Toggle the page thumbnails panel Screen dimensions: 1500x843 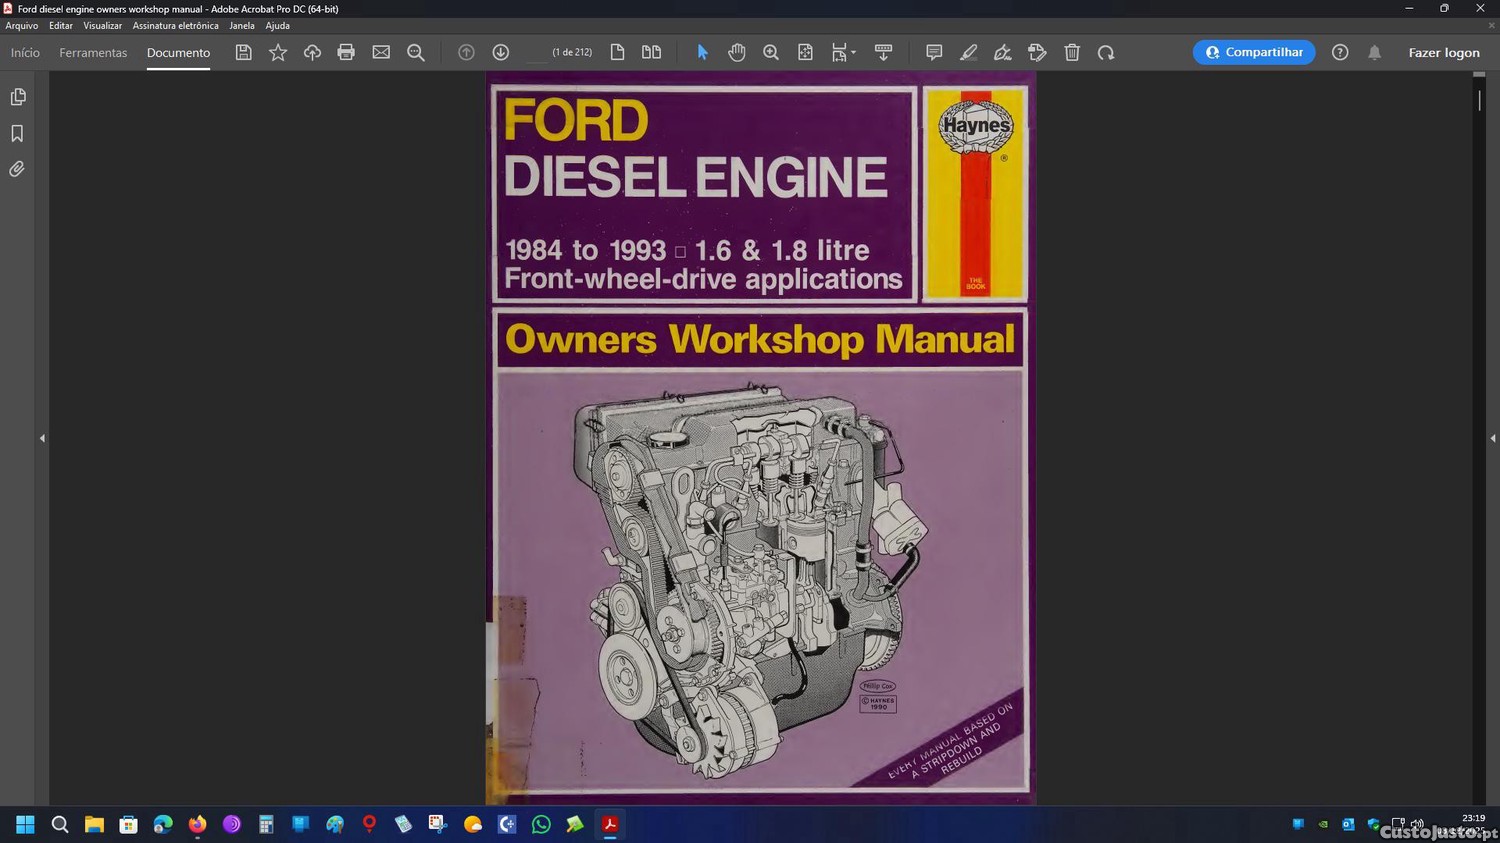[x=18, y=97]
